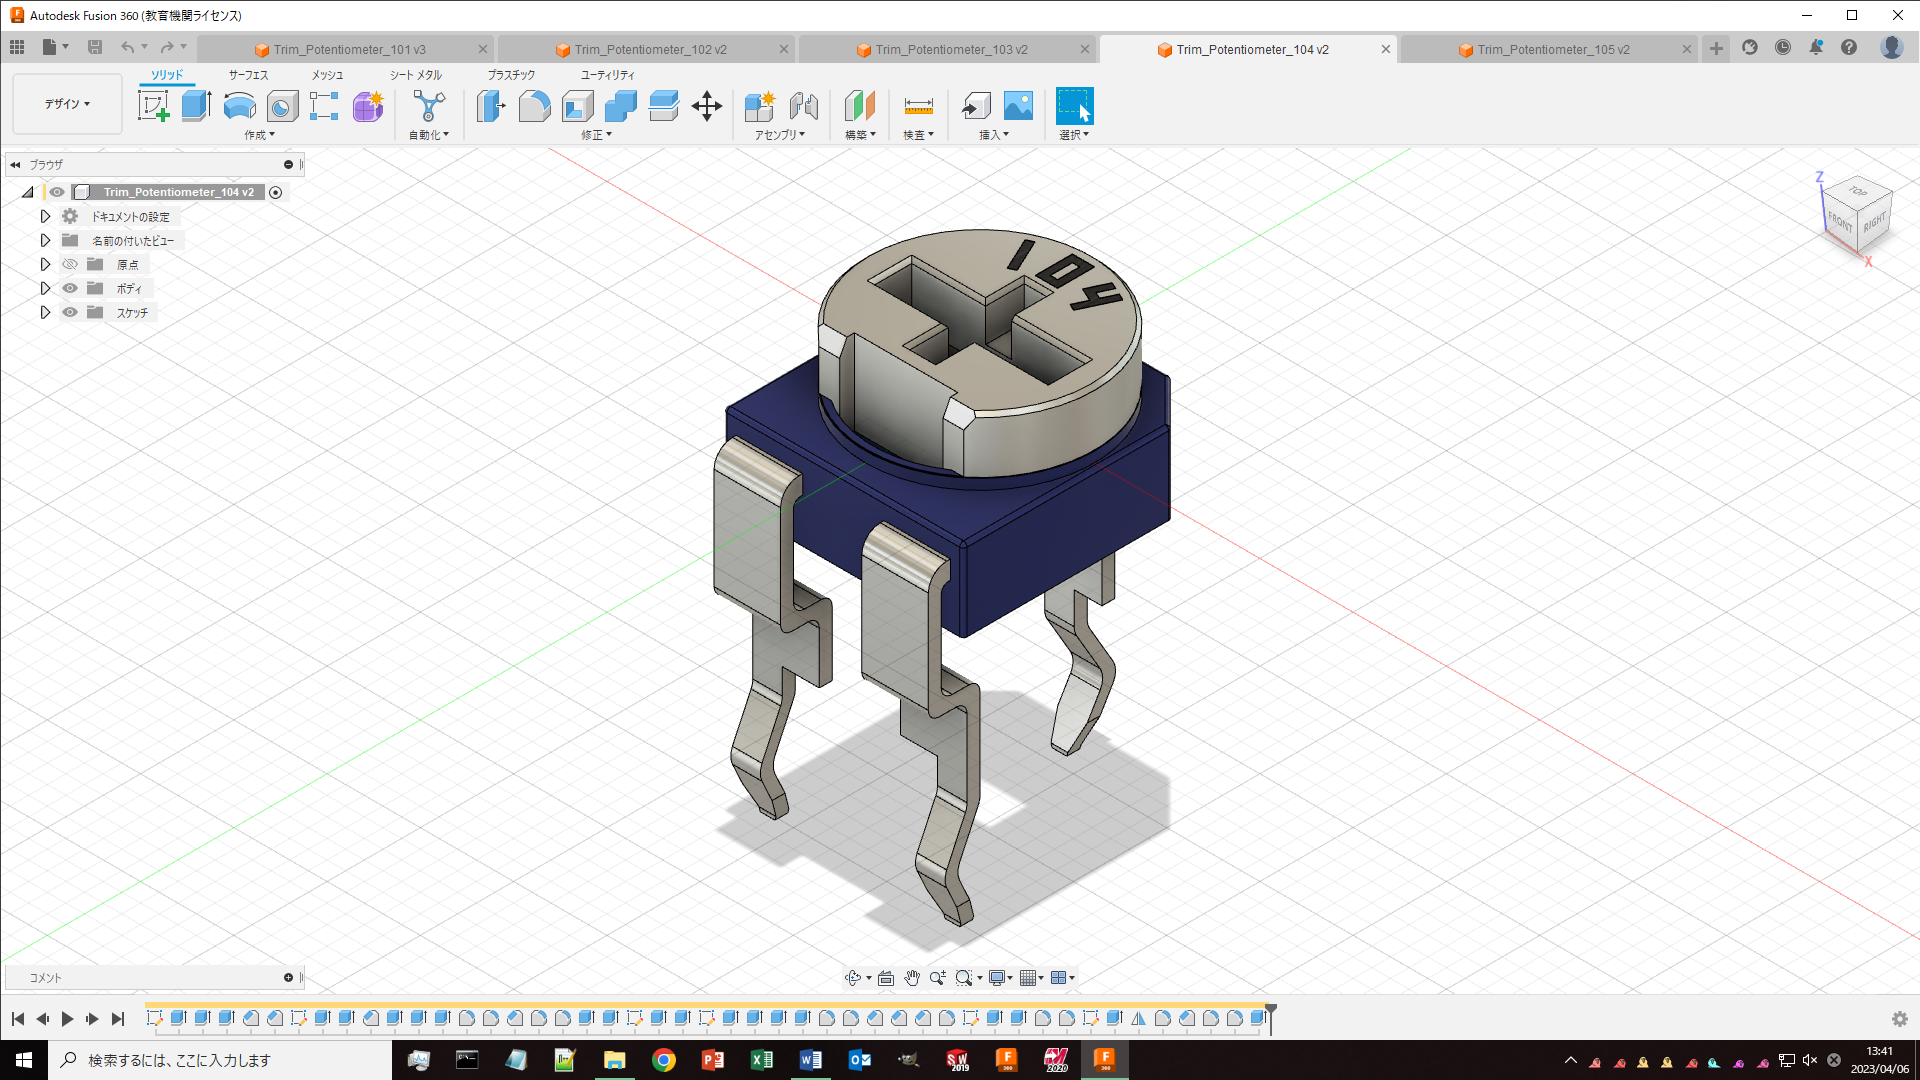Activate the Move/Copy arrows tool
This screenshot has width=1920, height=1080.
(707, 106)
